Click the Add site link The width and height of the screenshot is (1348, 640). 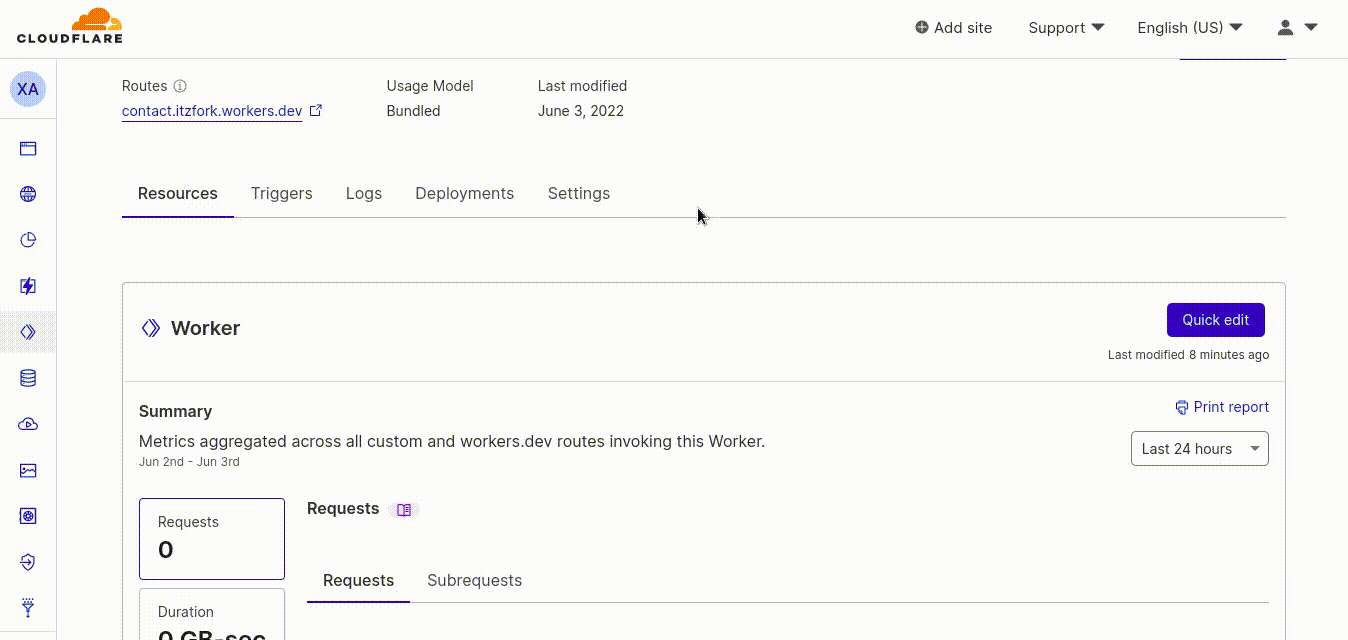(954, 28)
